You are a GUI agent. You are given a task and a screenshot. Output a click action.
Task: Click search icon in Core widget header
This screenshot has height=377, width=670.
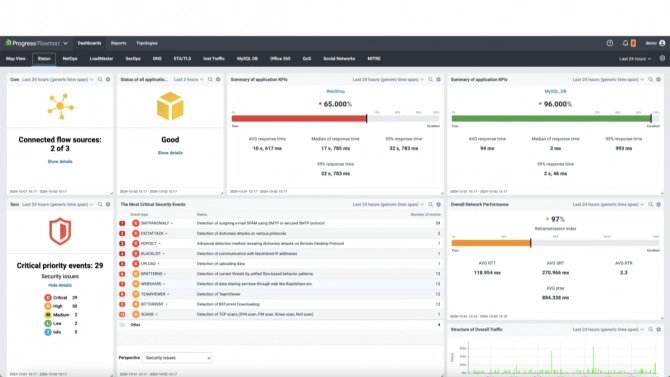pyautogui.click(x=100, y=80)
